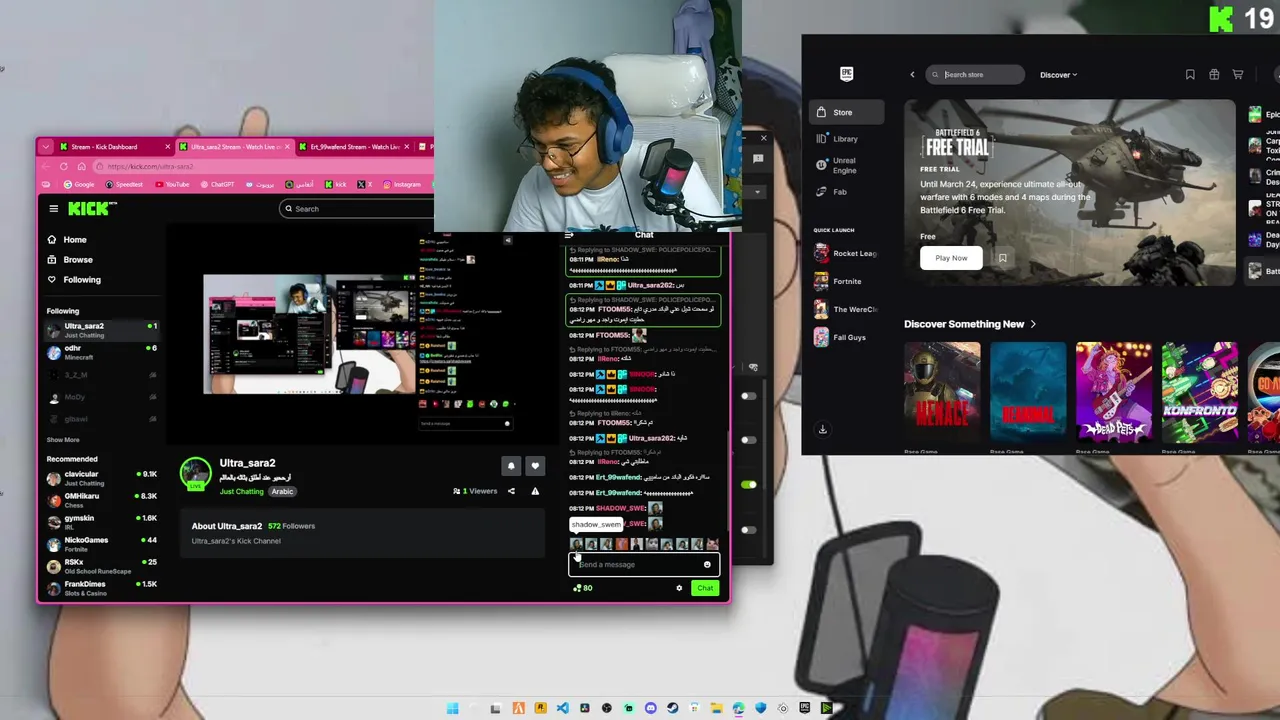The image size is (1280, 720).
Task: Open Ultra_sara2 profile avatar
Action: click(196, 474)
